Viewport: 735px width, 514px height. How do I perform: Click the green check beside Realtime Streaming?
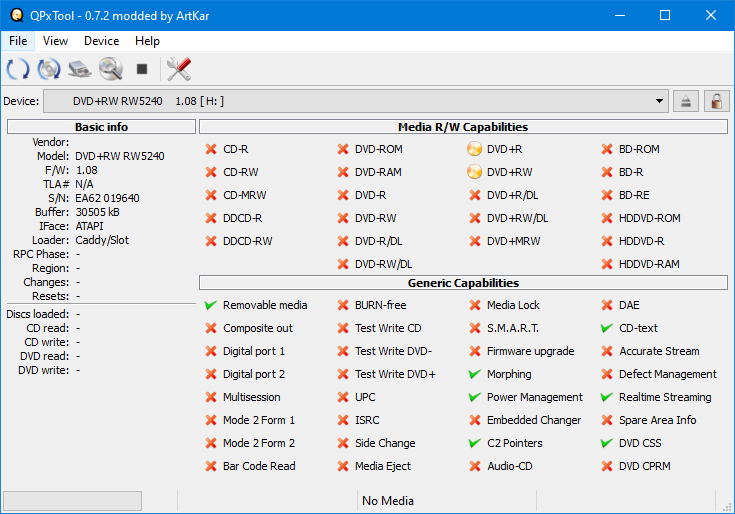(607, 397)
